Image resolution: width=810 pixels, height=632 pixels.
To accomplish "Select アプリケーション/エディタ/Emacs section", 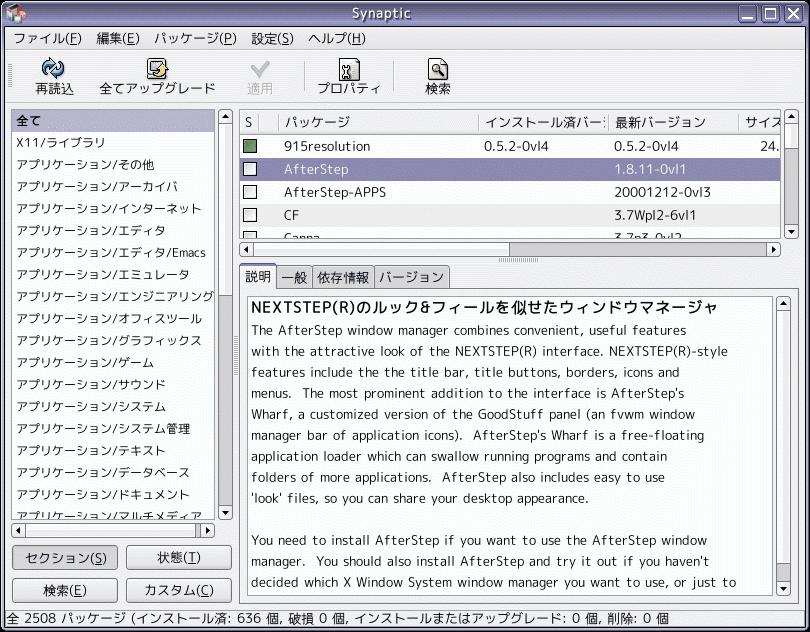I will pyautogui.click(x=113, y=253).
